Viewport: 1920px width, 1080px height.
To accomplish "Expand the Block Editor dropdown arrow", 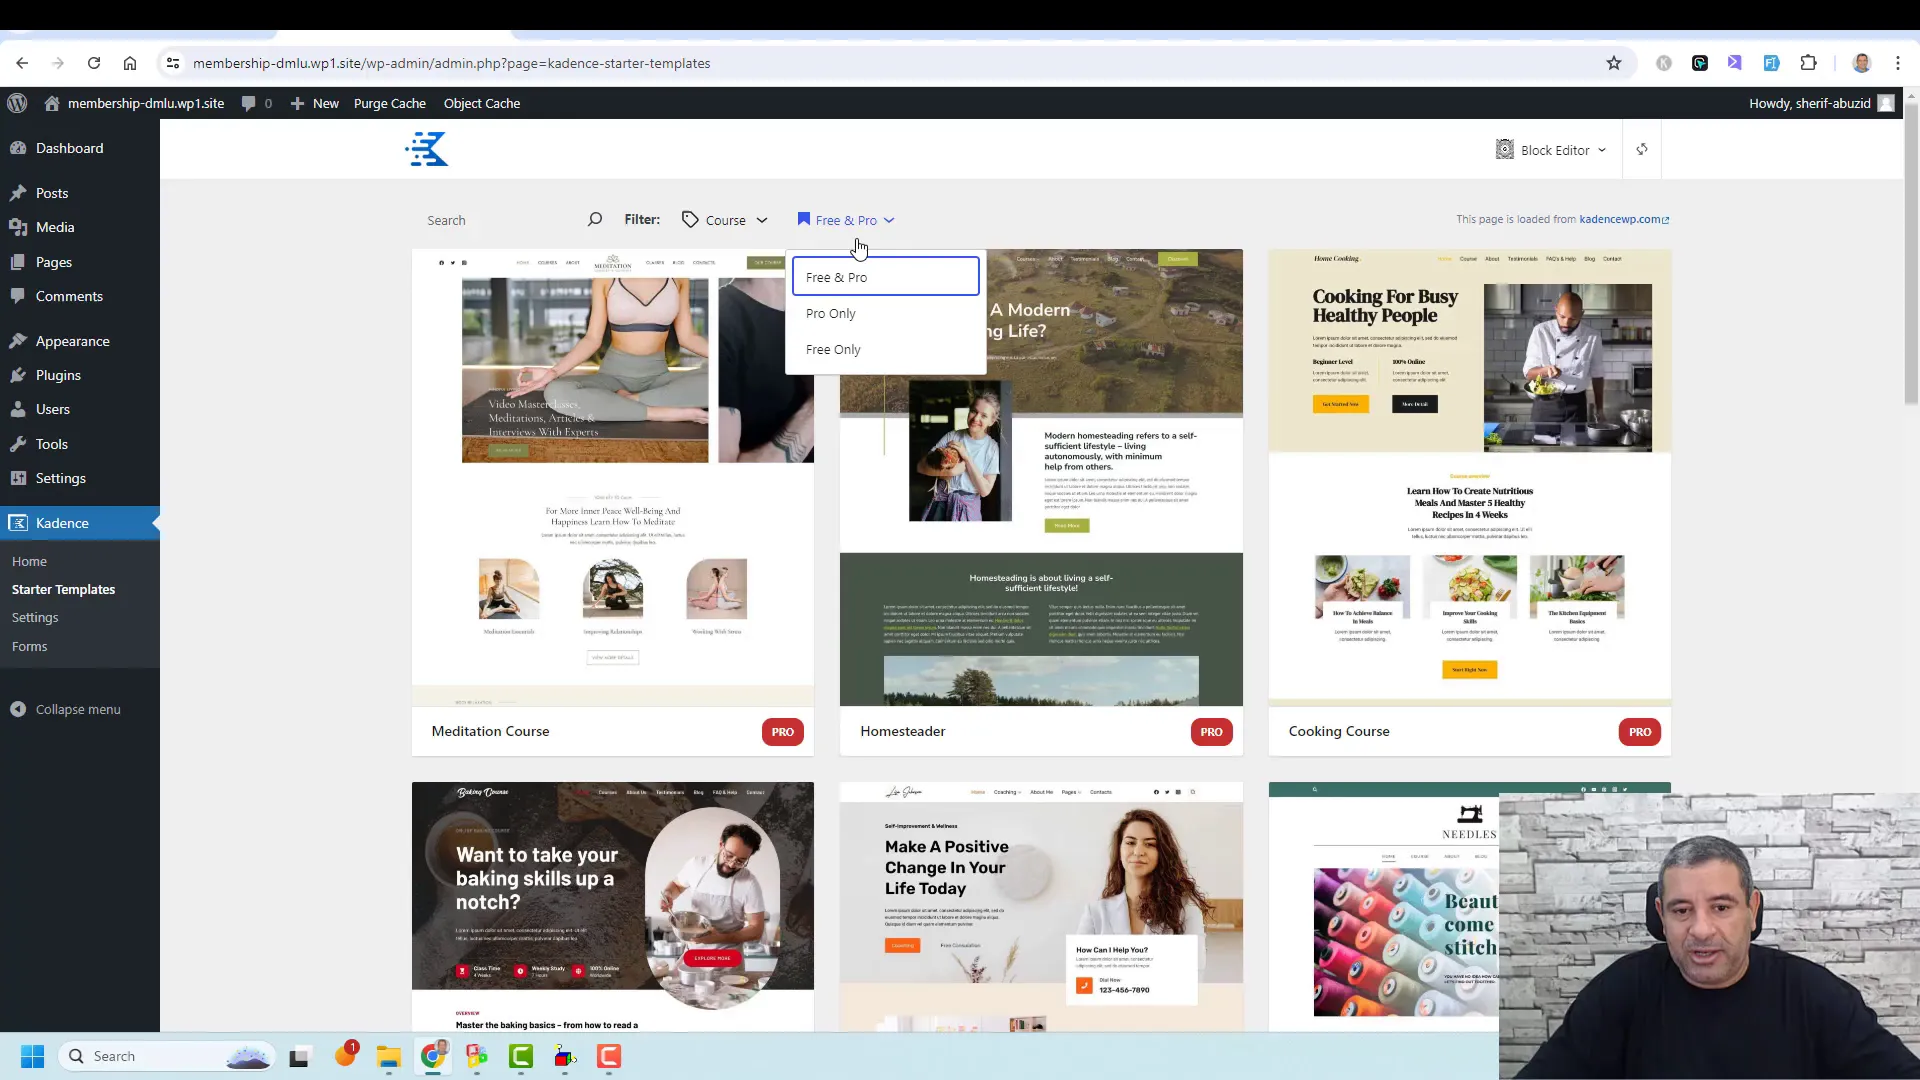I will coord(1600,149).
